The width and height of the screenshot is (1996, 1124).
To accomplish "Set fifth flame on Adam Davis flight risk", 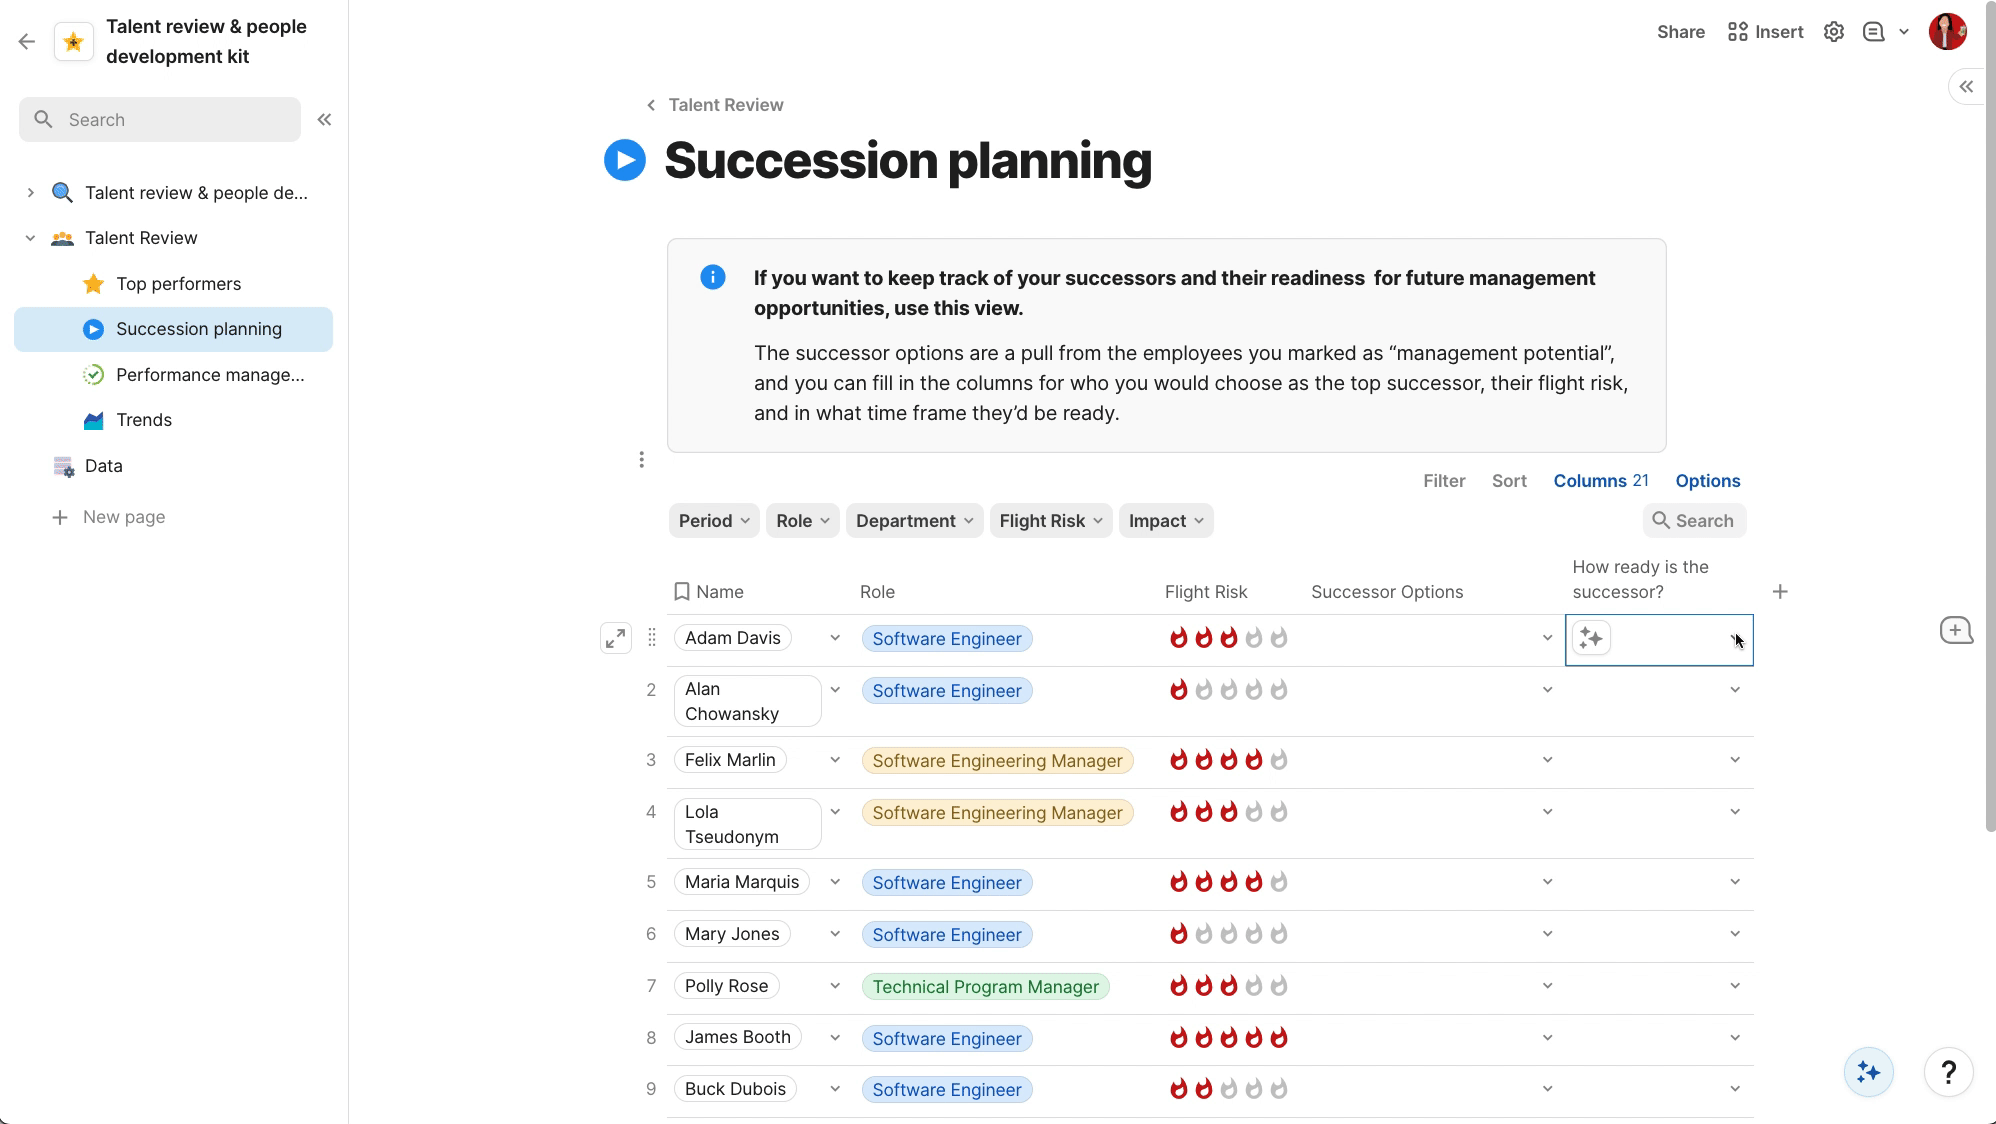I will pos(1279,638).
